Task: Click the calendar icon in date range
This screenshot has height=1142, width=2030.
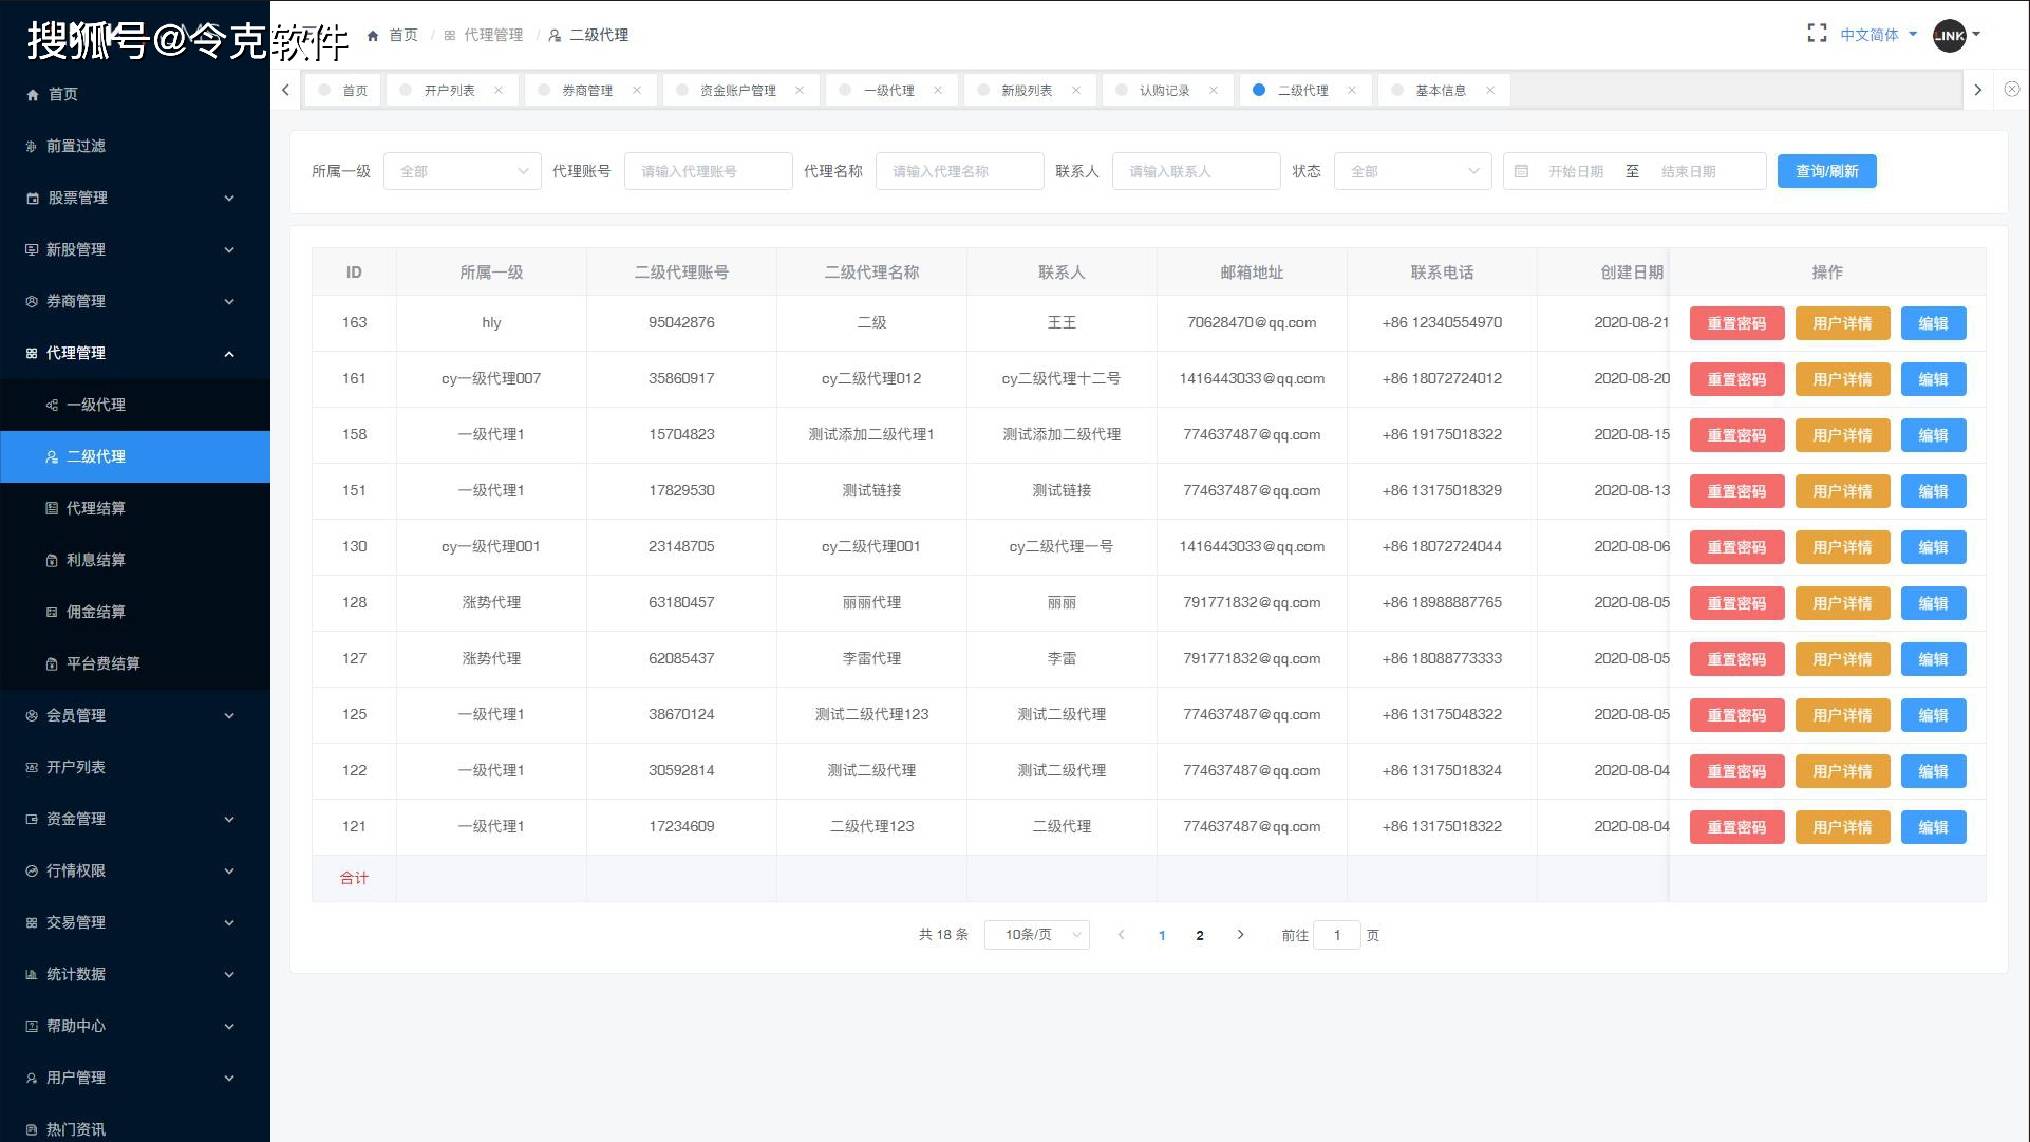Action: coord(1521,171)
